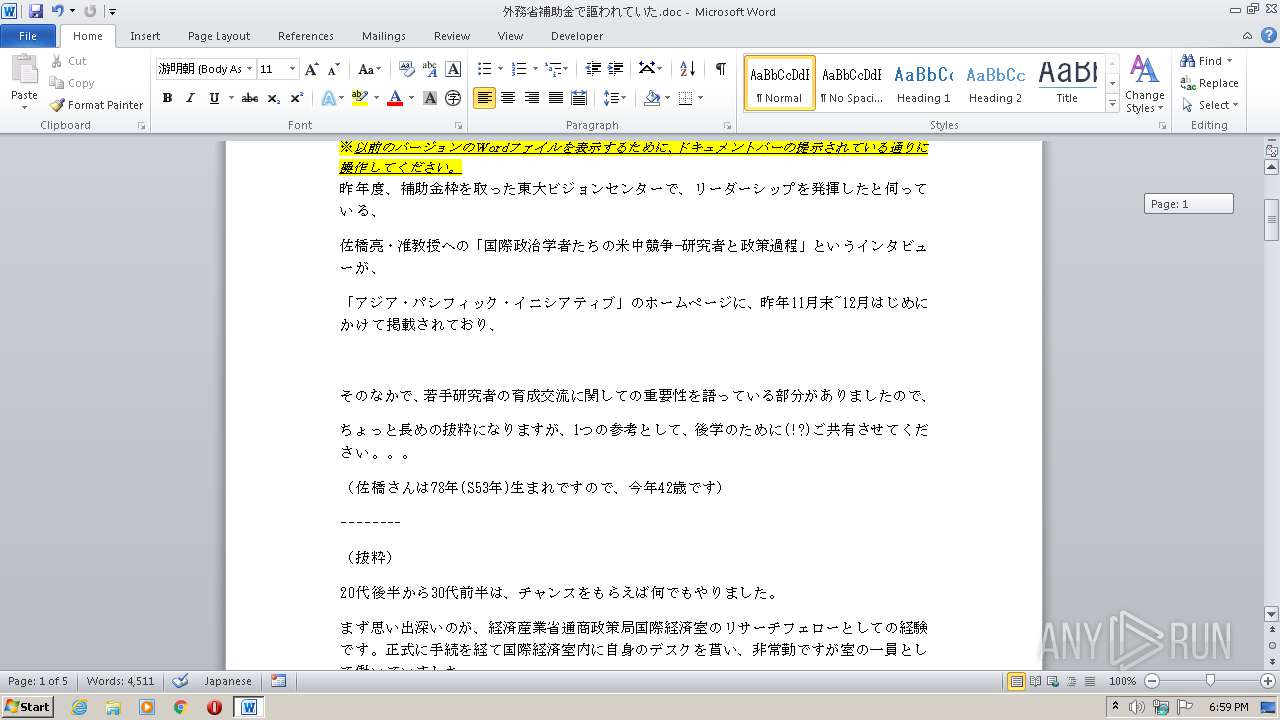1280x720 pixels.
Task: Click the Select button in Editing
Action: (1210, 105)
